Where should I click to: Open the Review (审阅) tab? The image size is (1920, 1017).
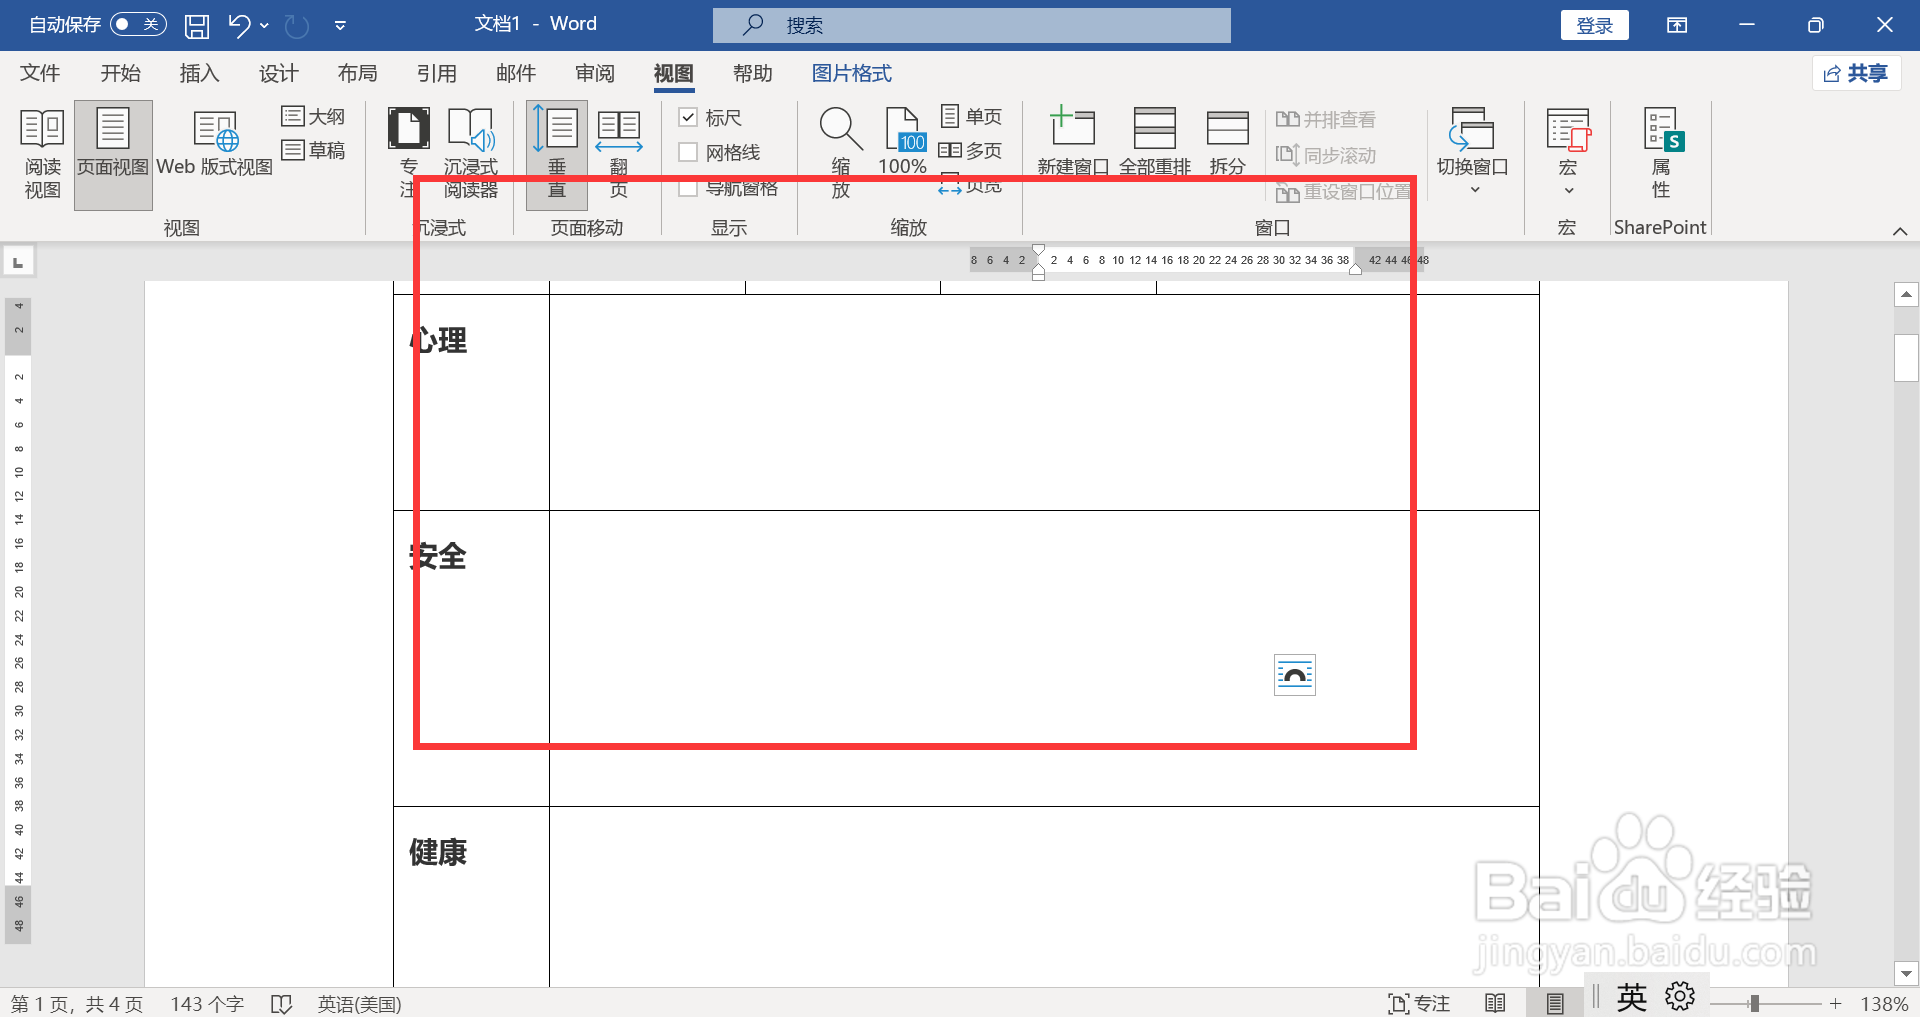595,73
